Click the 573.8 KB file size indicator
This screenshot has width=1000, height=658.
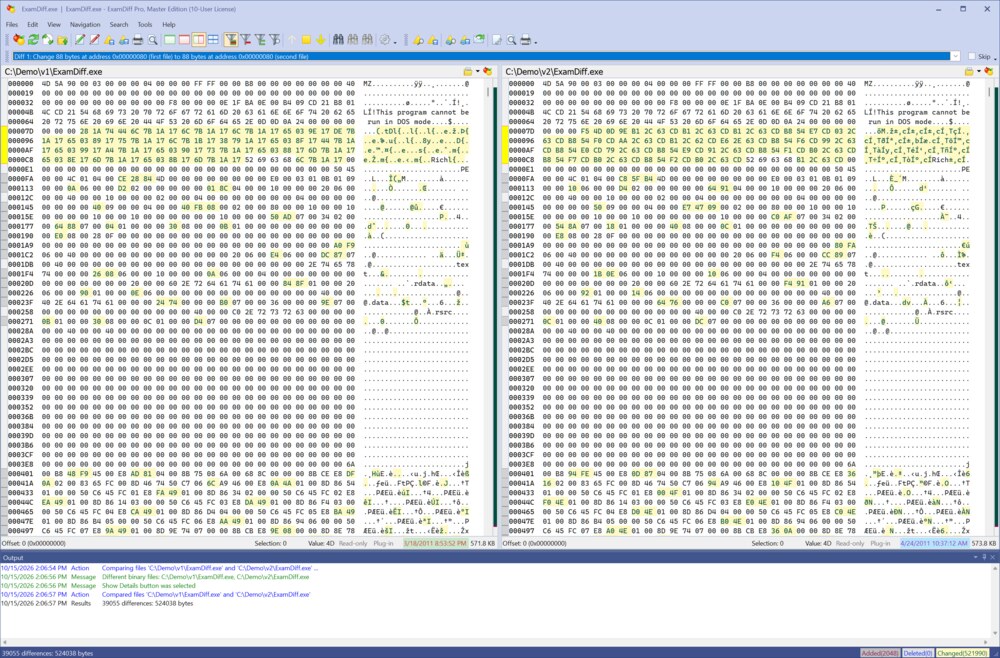tap(983, 543)
